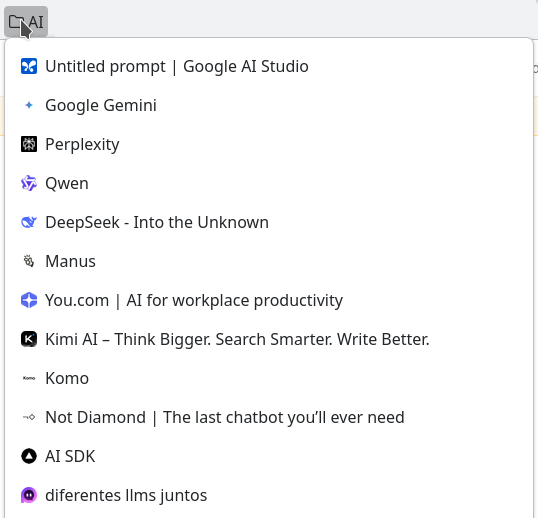Select the Qwen bookmark
The image size is (538, 518).
click(x=269, y=183)
